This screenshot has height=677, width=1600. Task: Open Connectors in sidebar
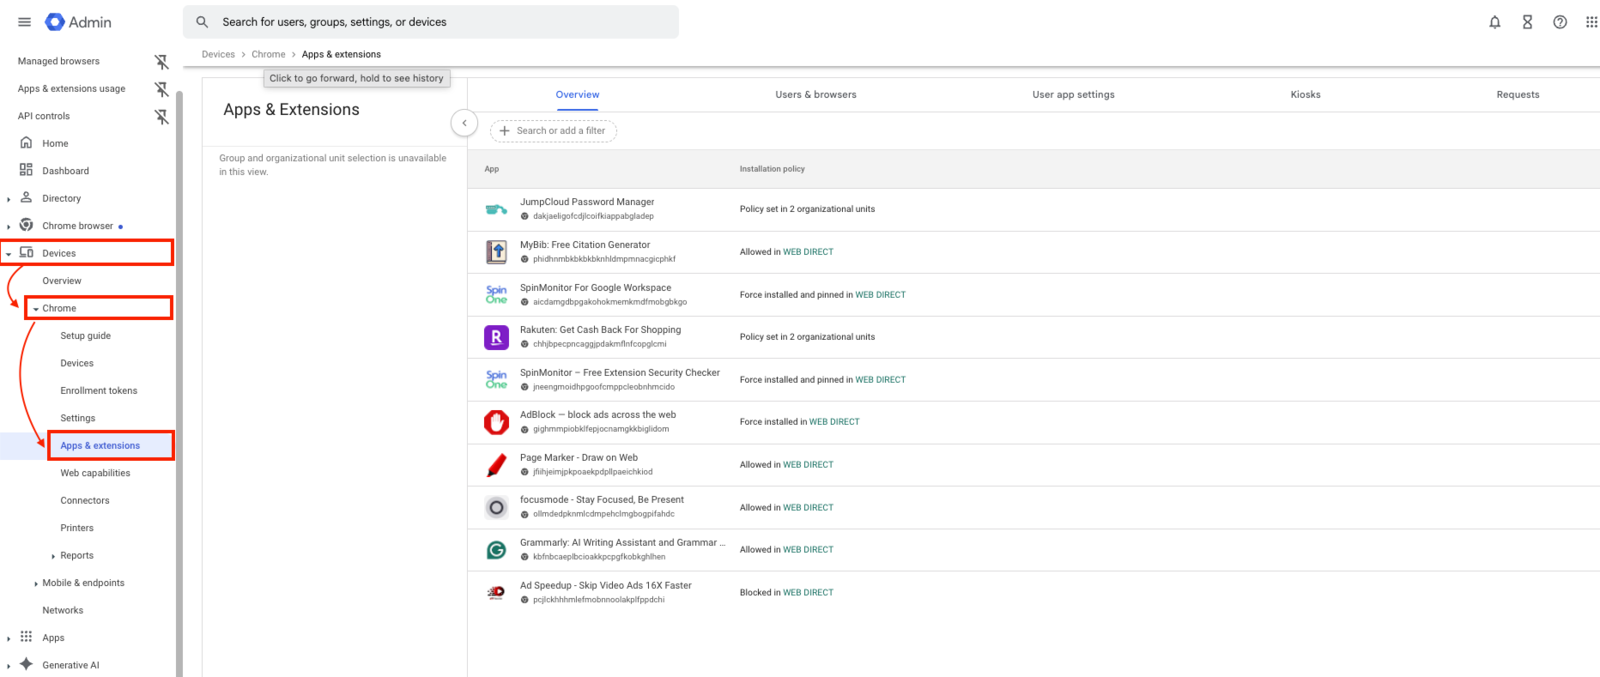85,500
